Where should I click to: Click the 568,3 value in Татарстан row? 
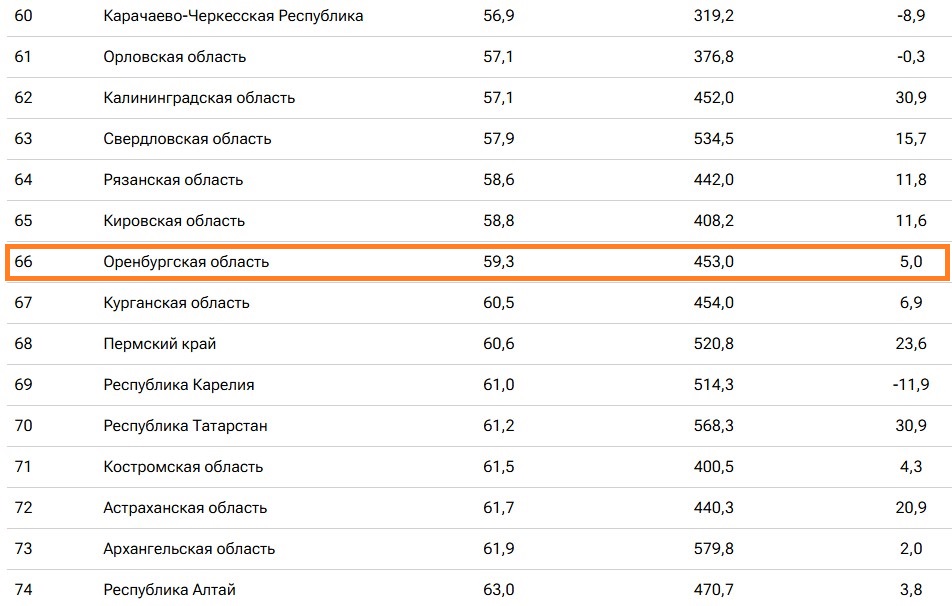point(713,426)
